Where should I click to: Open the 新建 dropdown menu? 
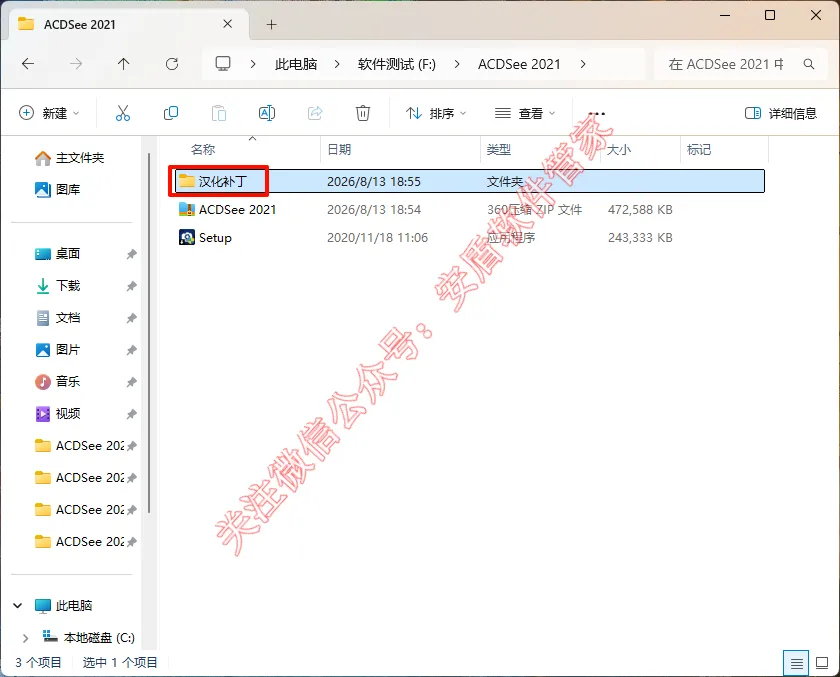click(49, 113)
